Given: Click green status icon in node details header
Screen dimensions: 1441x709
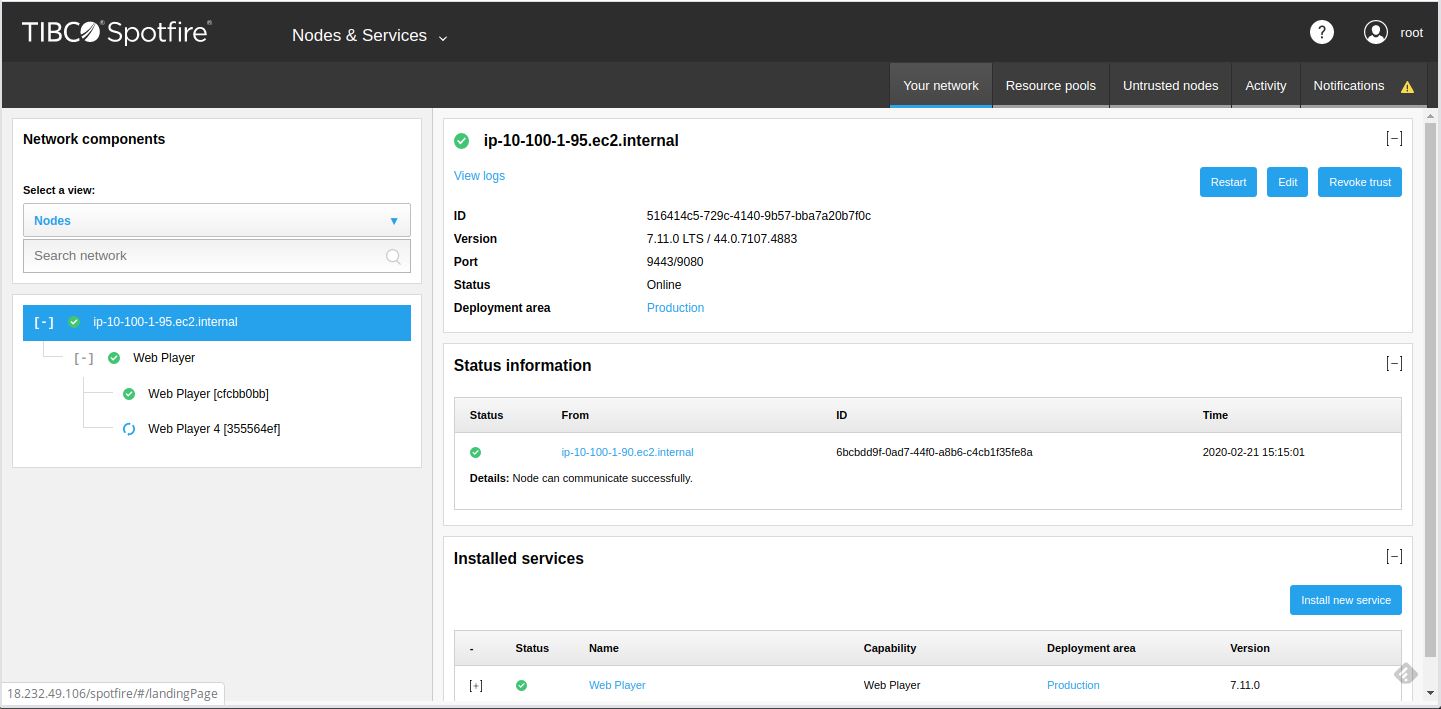Looking at the screenshot, I should pyautogui.click(x=461, y=141).
